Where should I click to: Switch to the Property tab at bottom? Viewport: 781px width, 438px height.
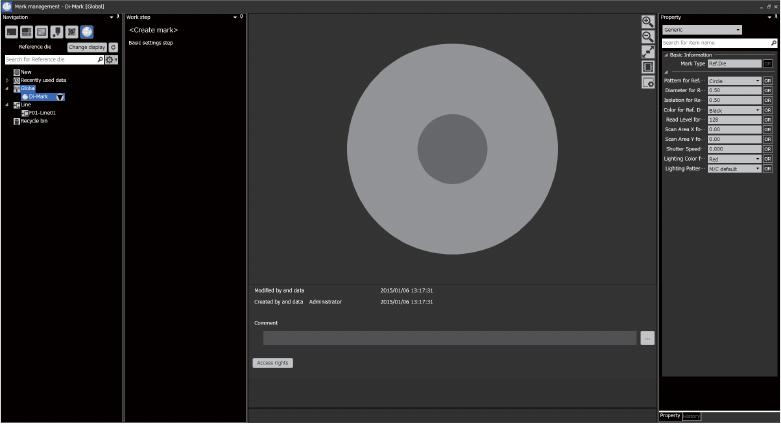point(670,416)
